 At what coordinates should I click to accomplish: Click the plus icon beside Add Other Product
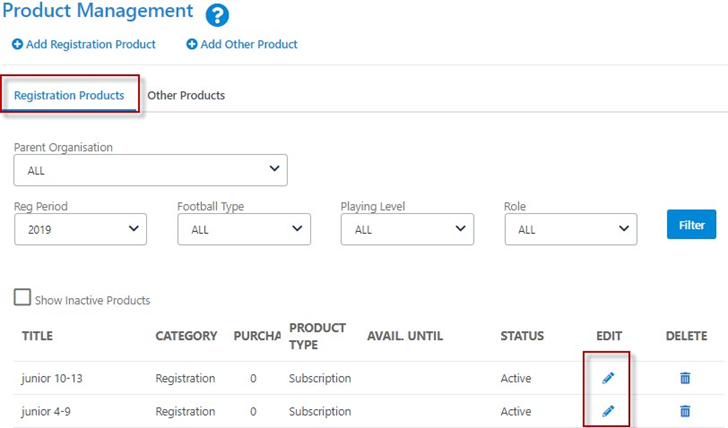click(191, 44)
